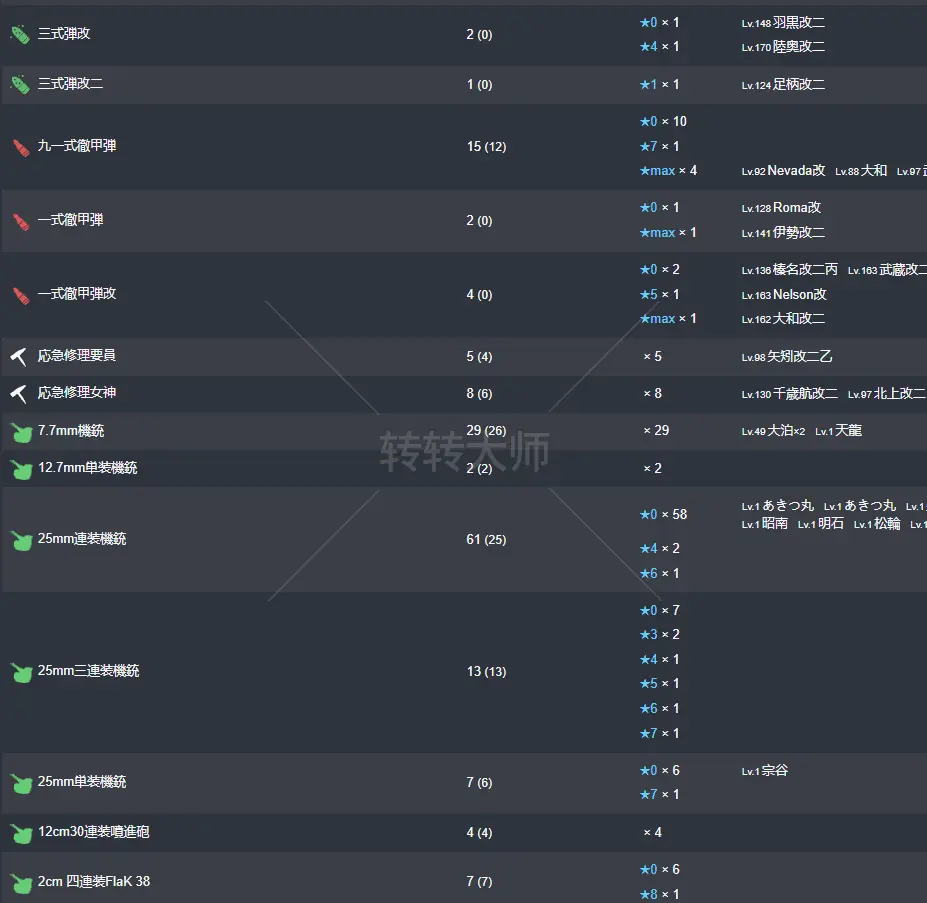927x903 pixels.
Task: Select the 25mm単装機銃 equipment name
Action: click(x=82, y=782)
